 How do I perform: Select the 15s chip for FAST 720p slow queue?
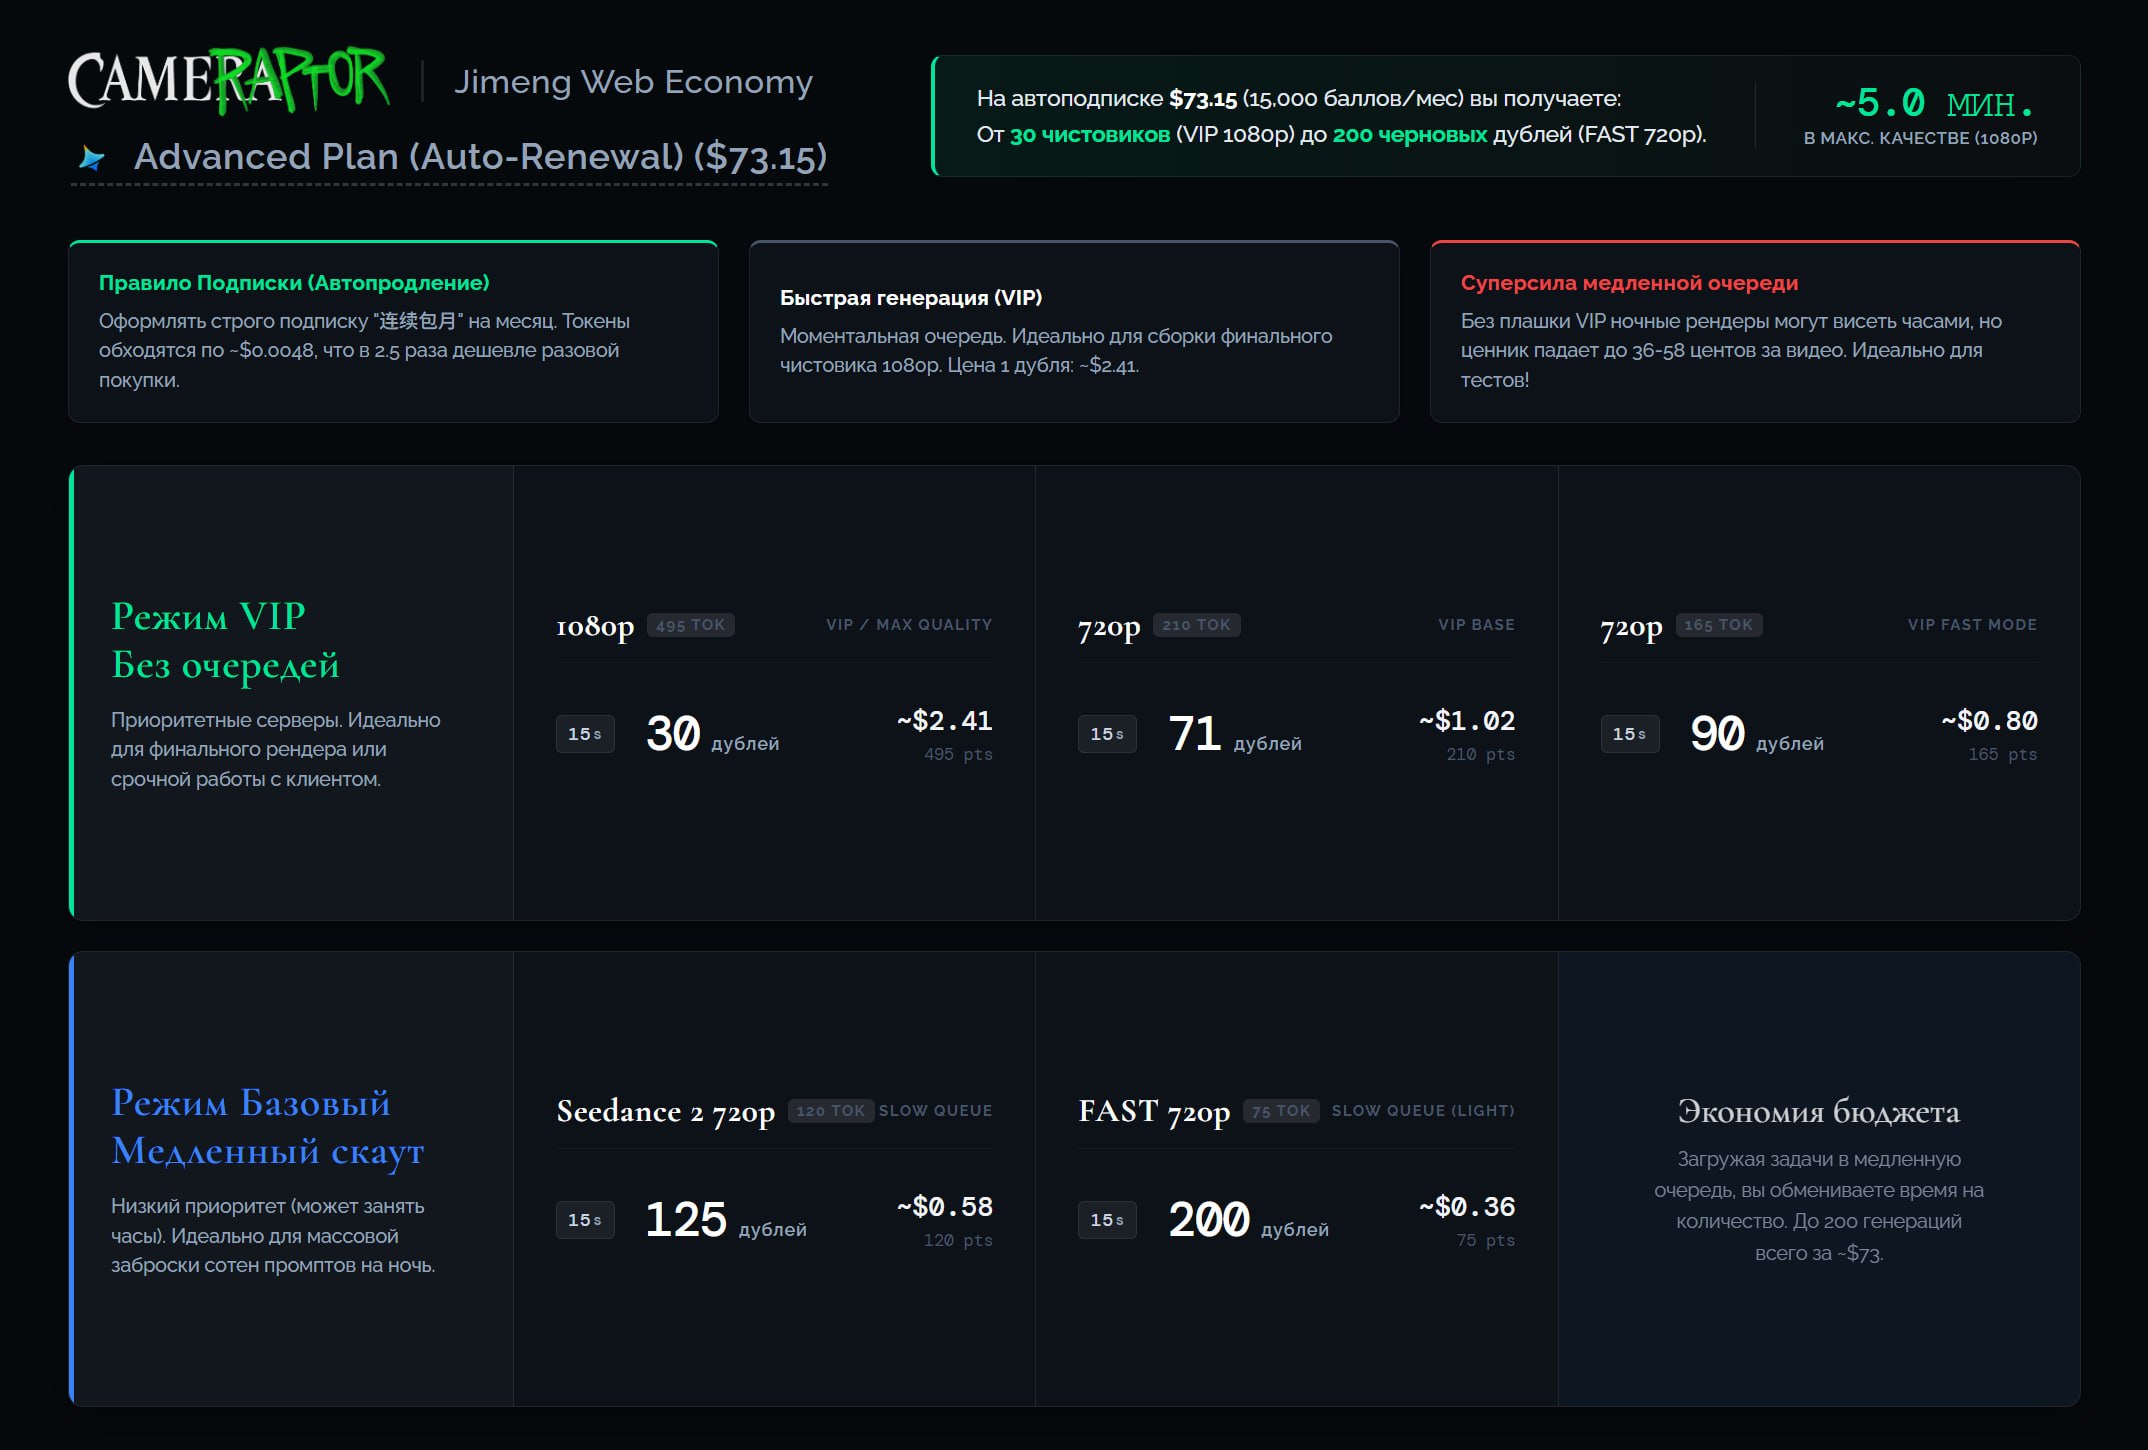(1107, 1220)
